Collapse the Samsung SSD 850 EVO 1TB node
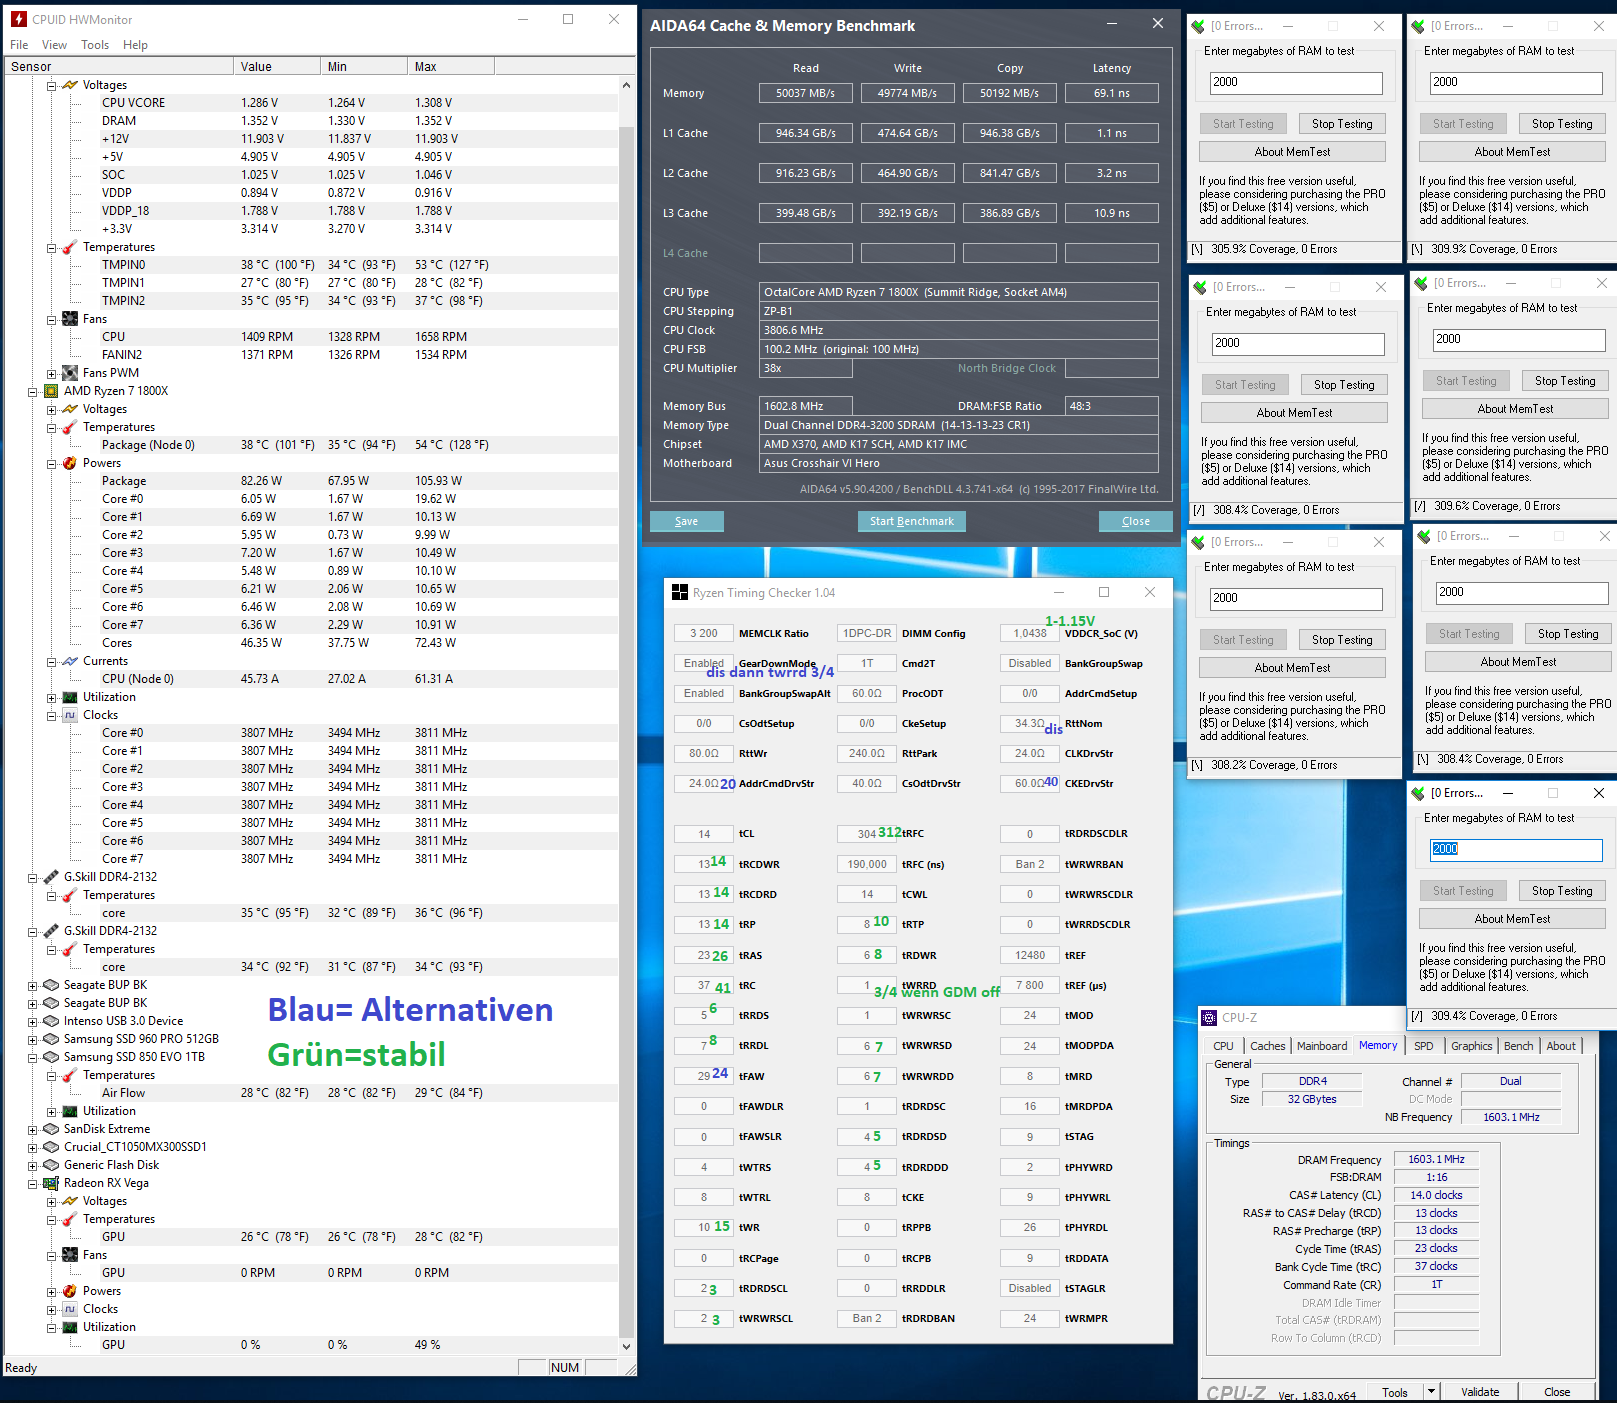This screenshot has width=1617, height=1403. [32, 1058]
